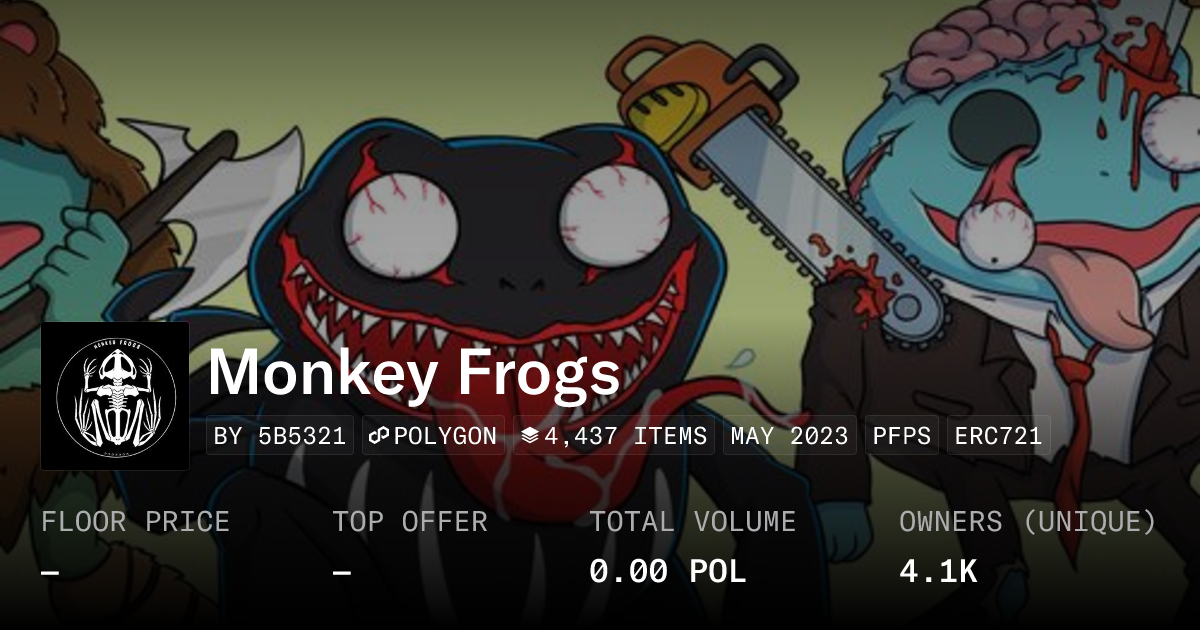Image resolution: width=1200 pixels, height=630 pixels.
Task: Click the MAY 2023 date badge
Action: coord(790,436)
